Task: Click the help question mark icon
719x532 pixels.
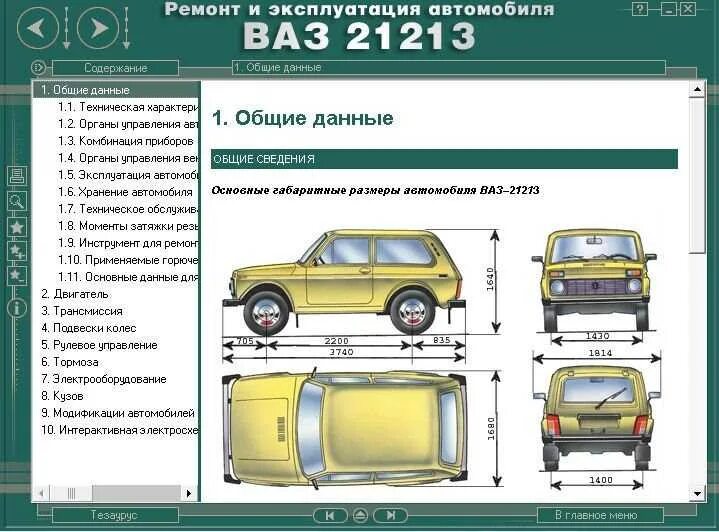Action: pos(640,9)
